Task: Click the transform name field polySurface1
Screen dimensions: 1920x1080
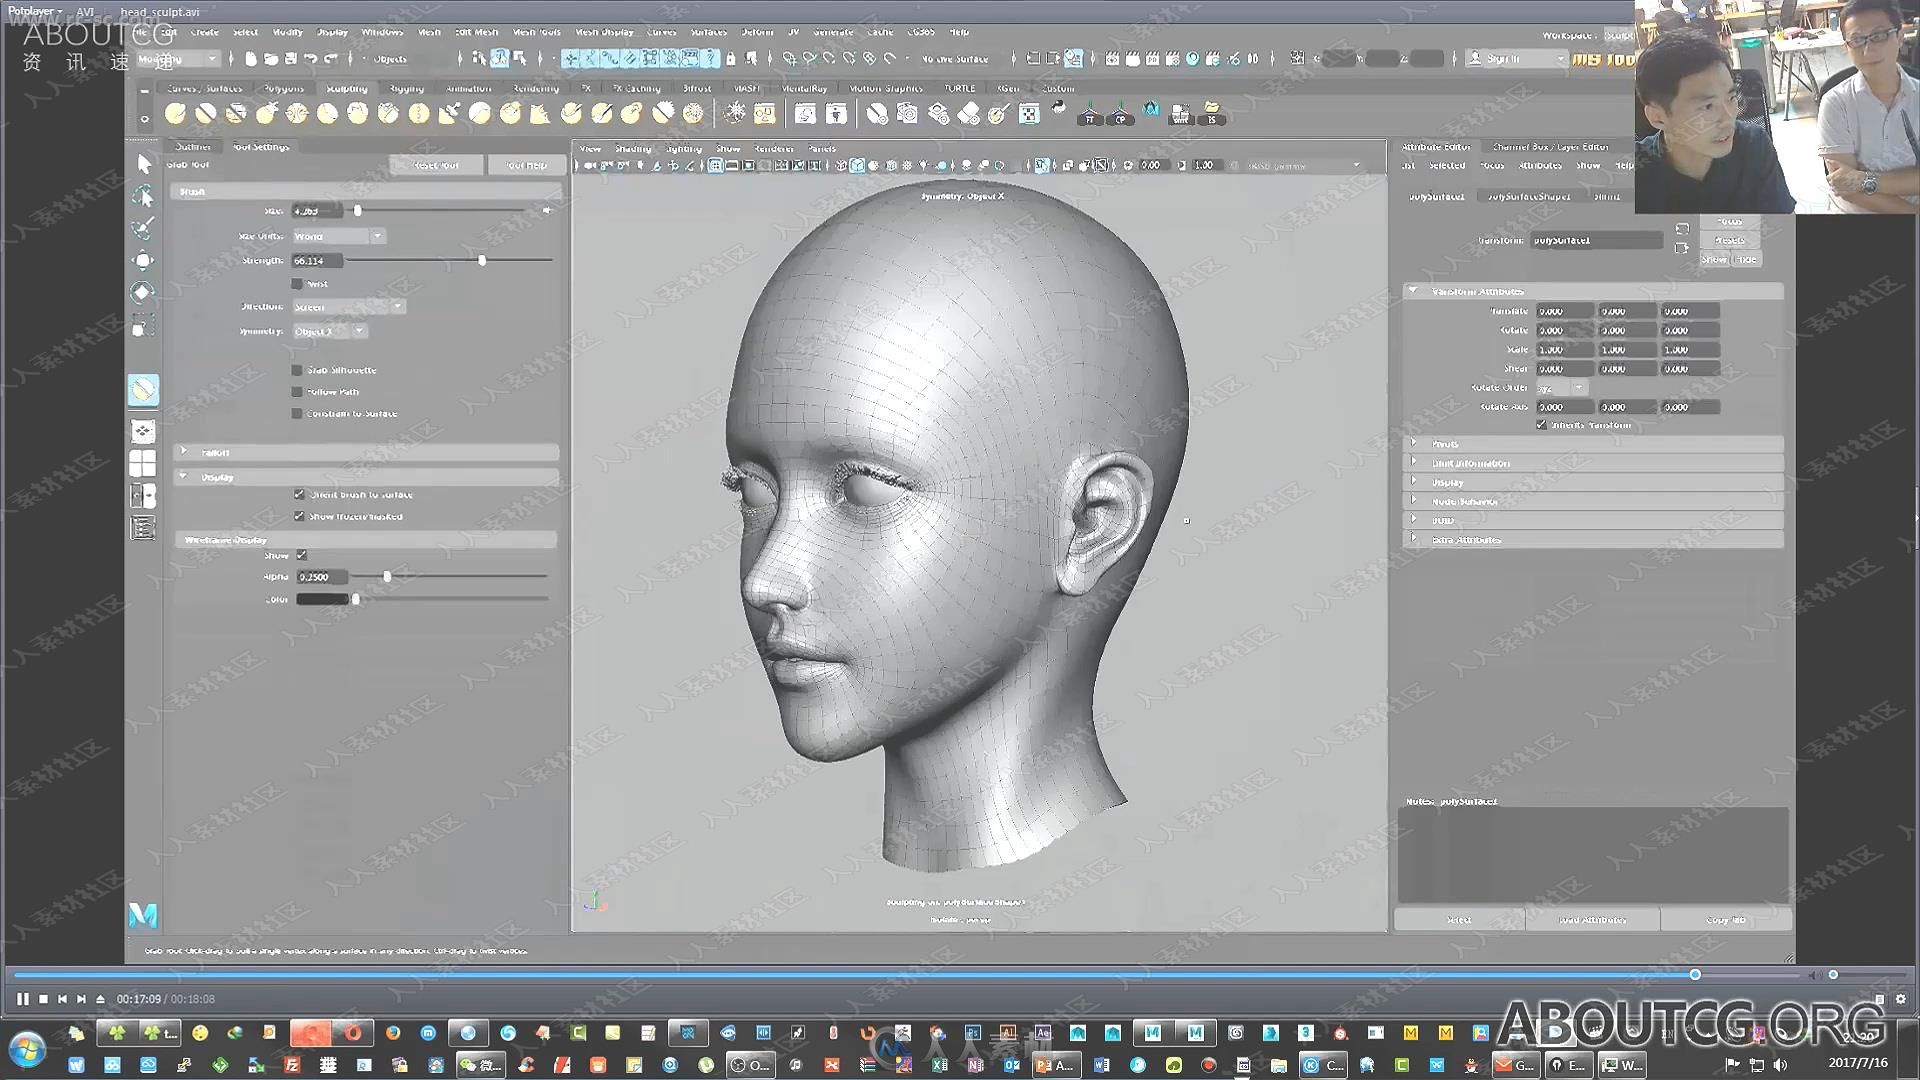Action: point(1597,240)
